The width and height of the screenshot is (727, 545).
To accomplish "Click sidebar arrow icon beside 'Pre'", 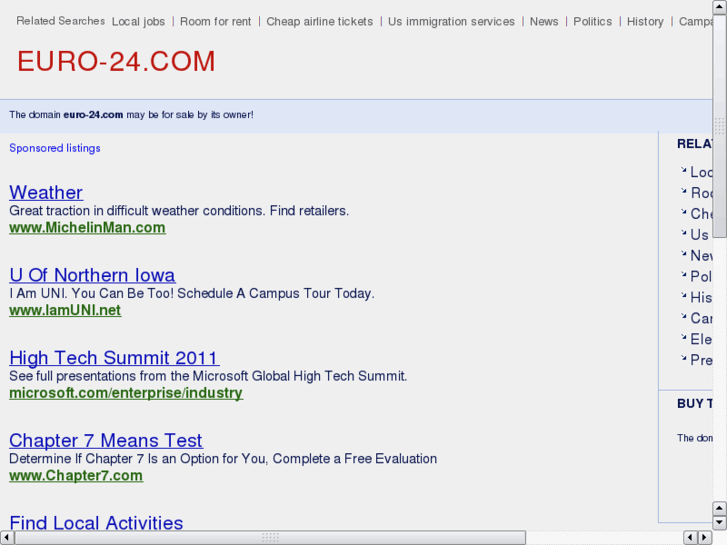I will 683,358.
